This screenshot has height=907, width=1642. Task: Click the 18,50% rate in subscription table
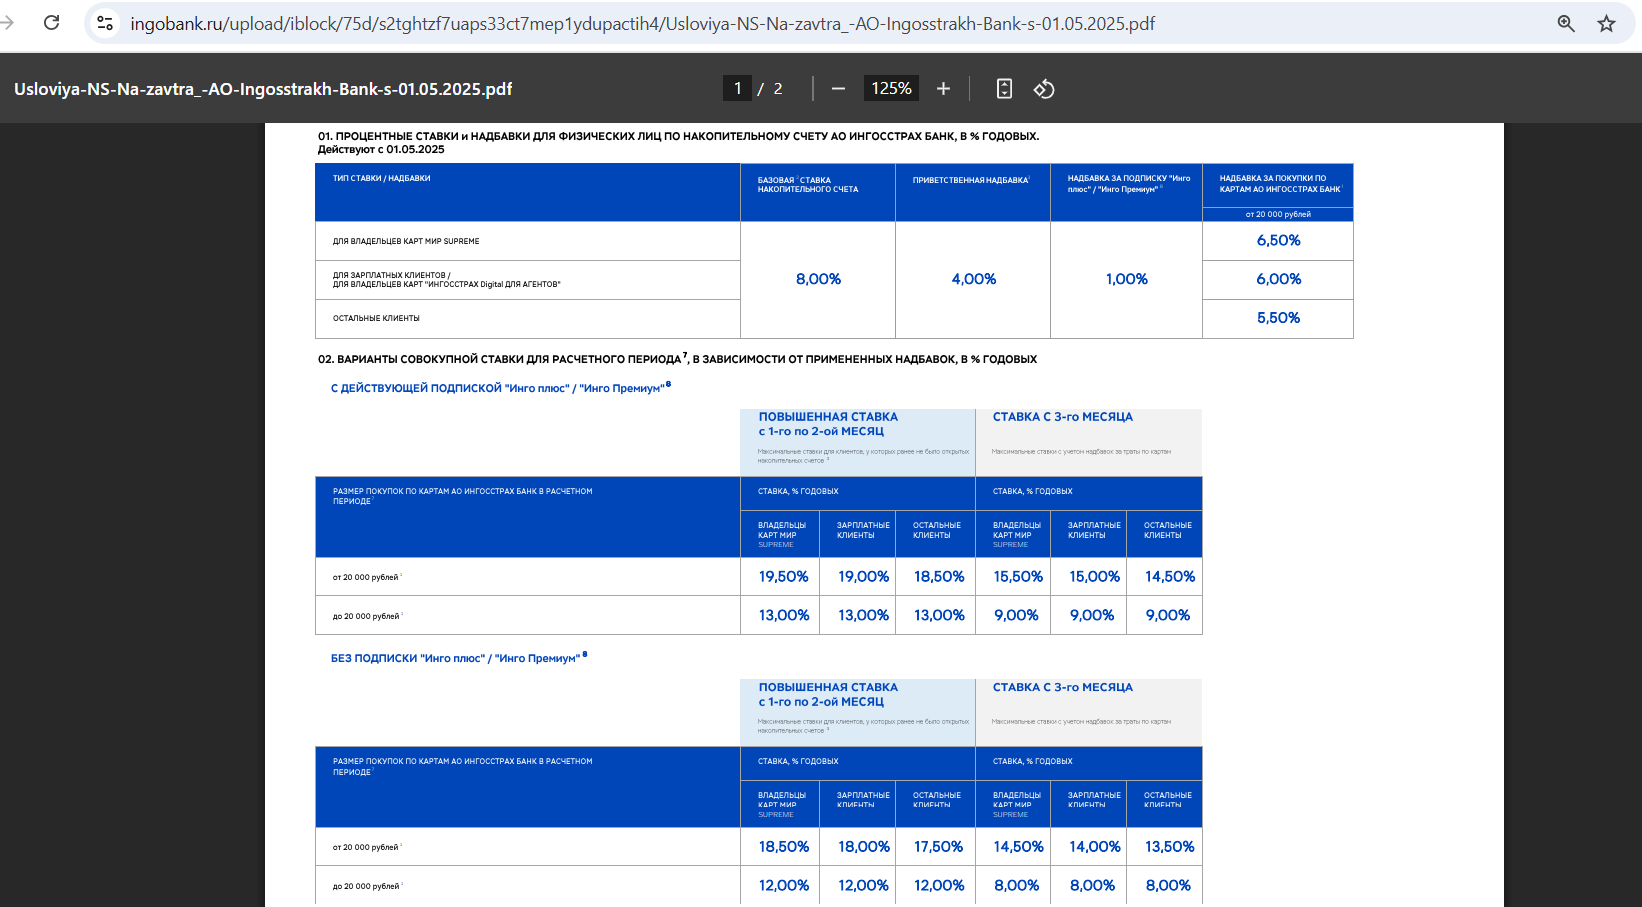(939, 577)
